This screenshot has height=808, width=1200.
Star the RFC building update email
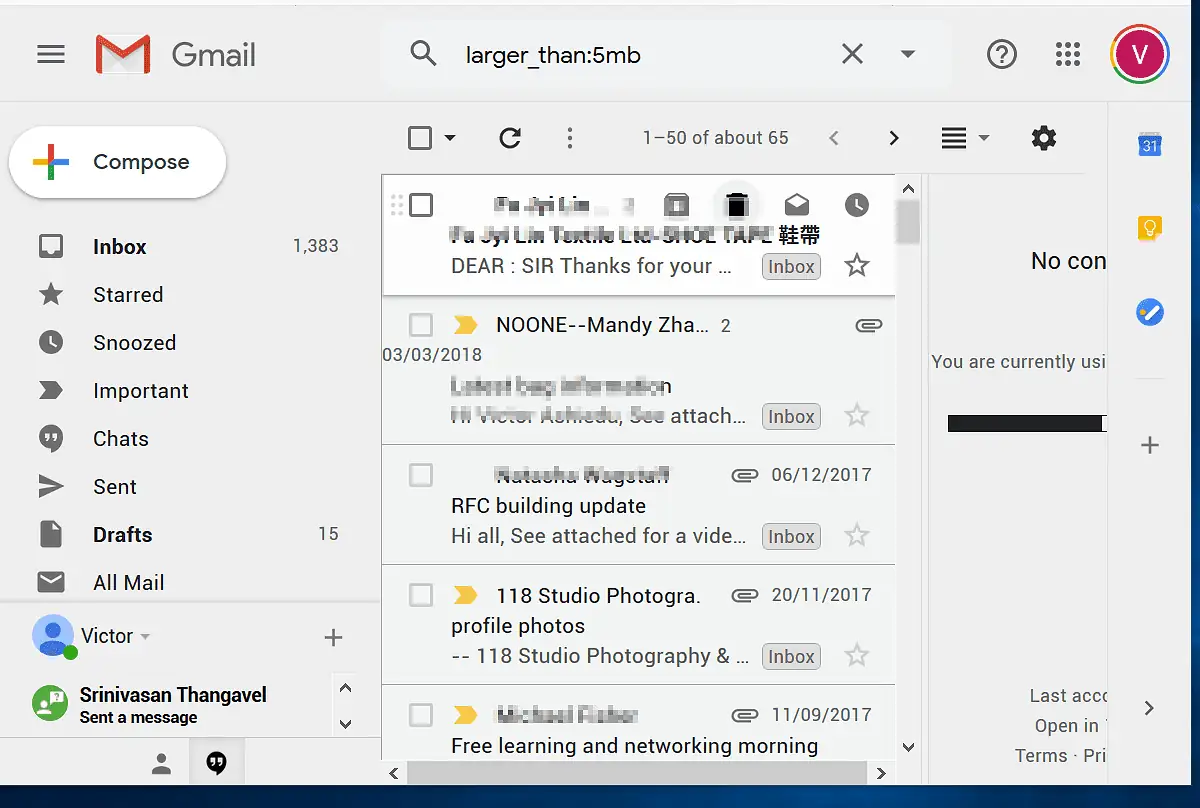click(856, 536)
